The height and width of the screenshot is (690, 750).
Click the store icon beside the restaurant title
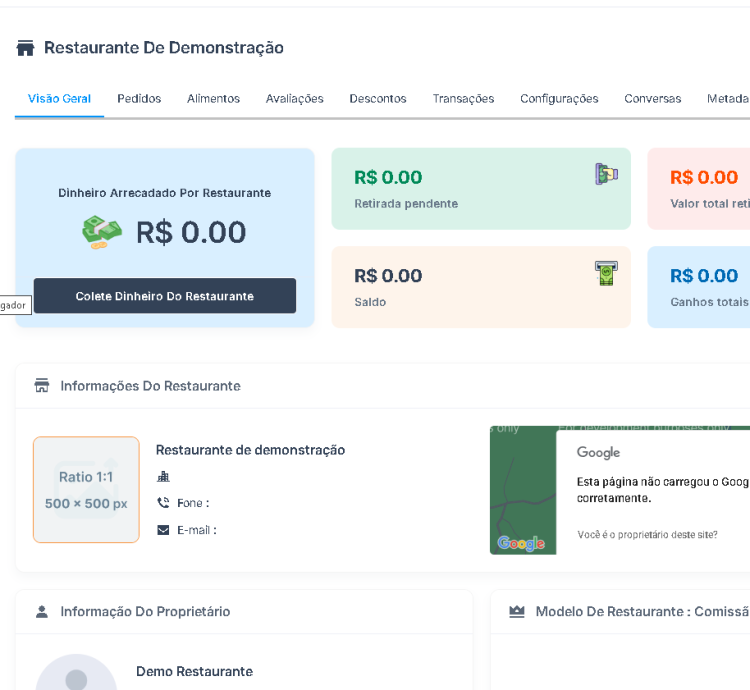pyautogui.click(x=25, y=48)
